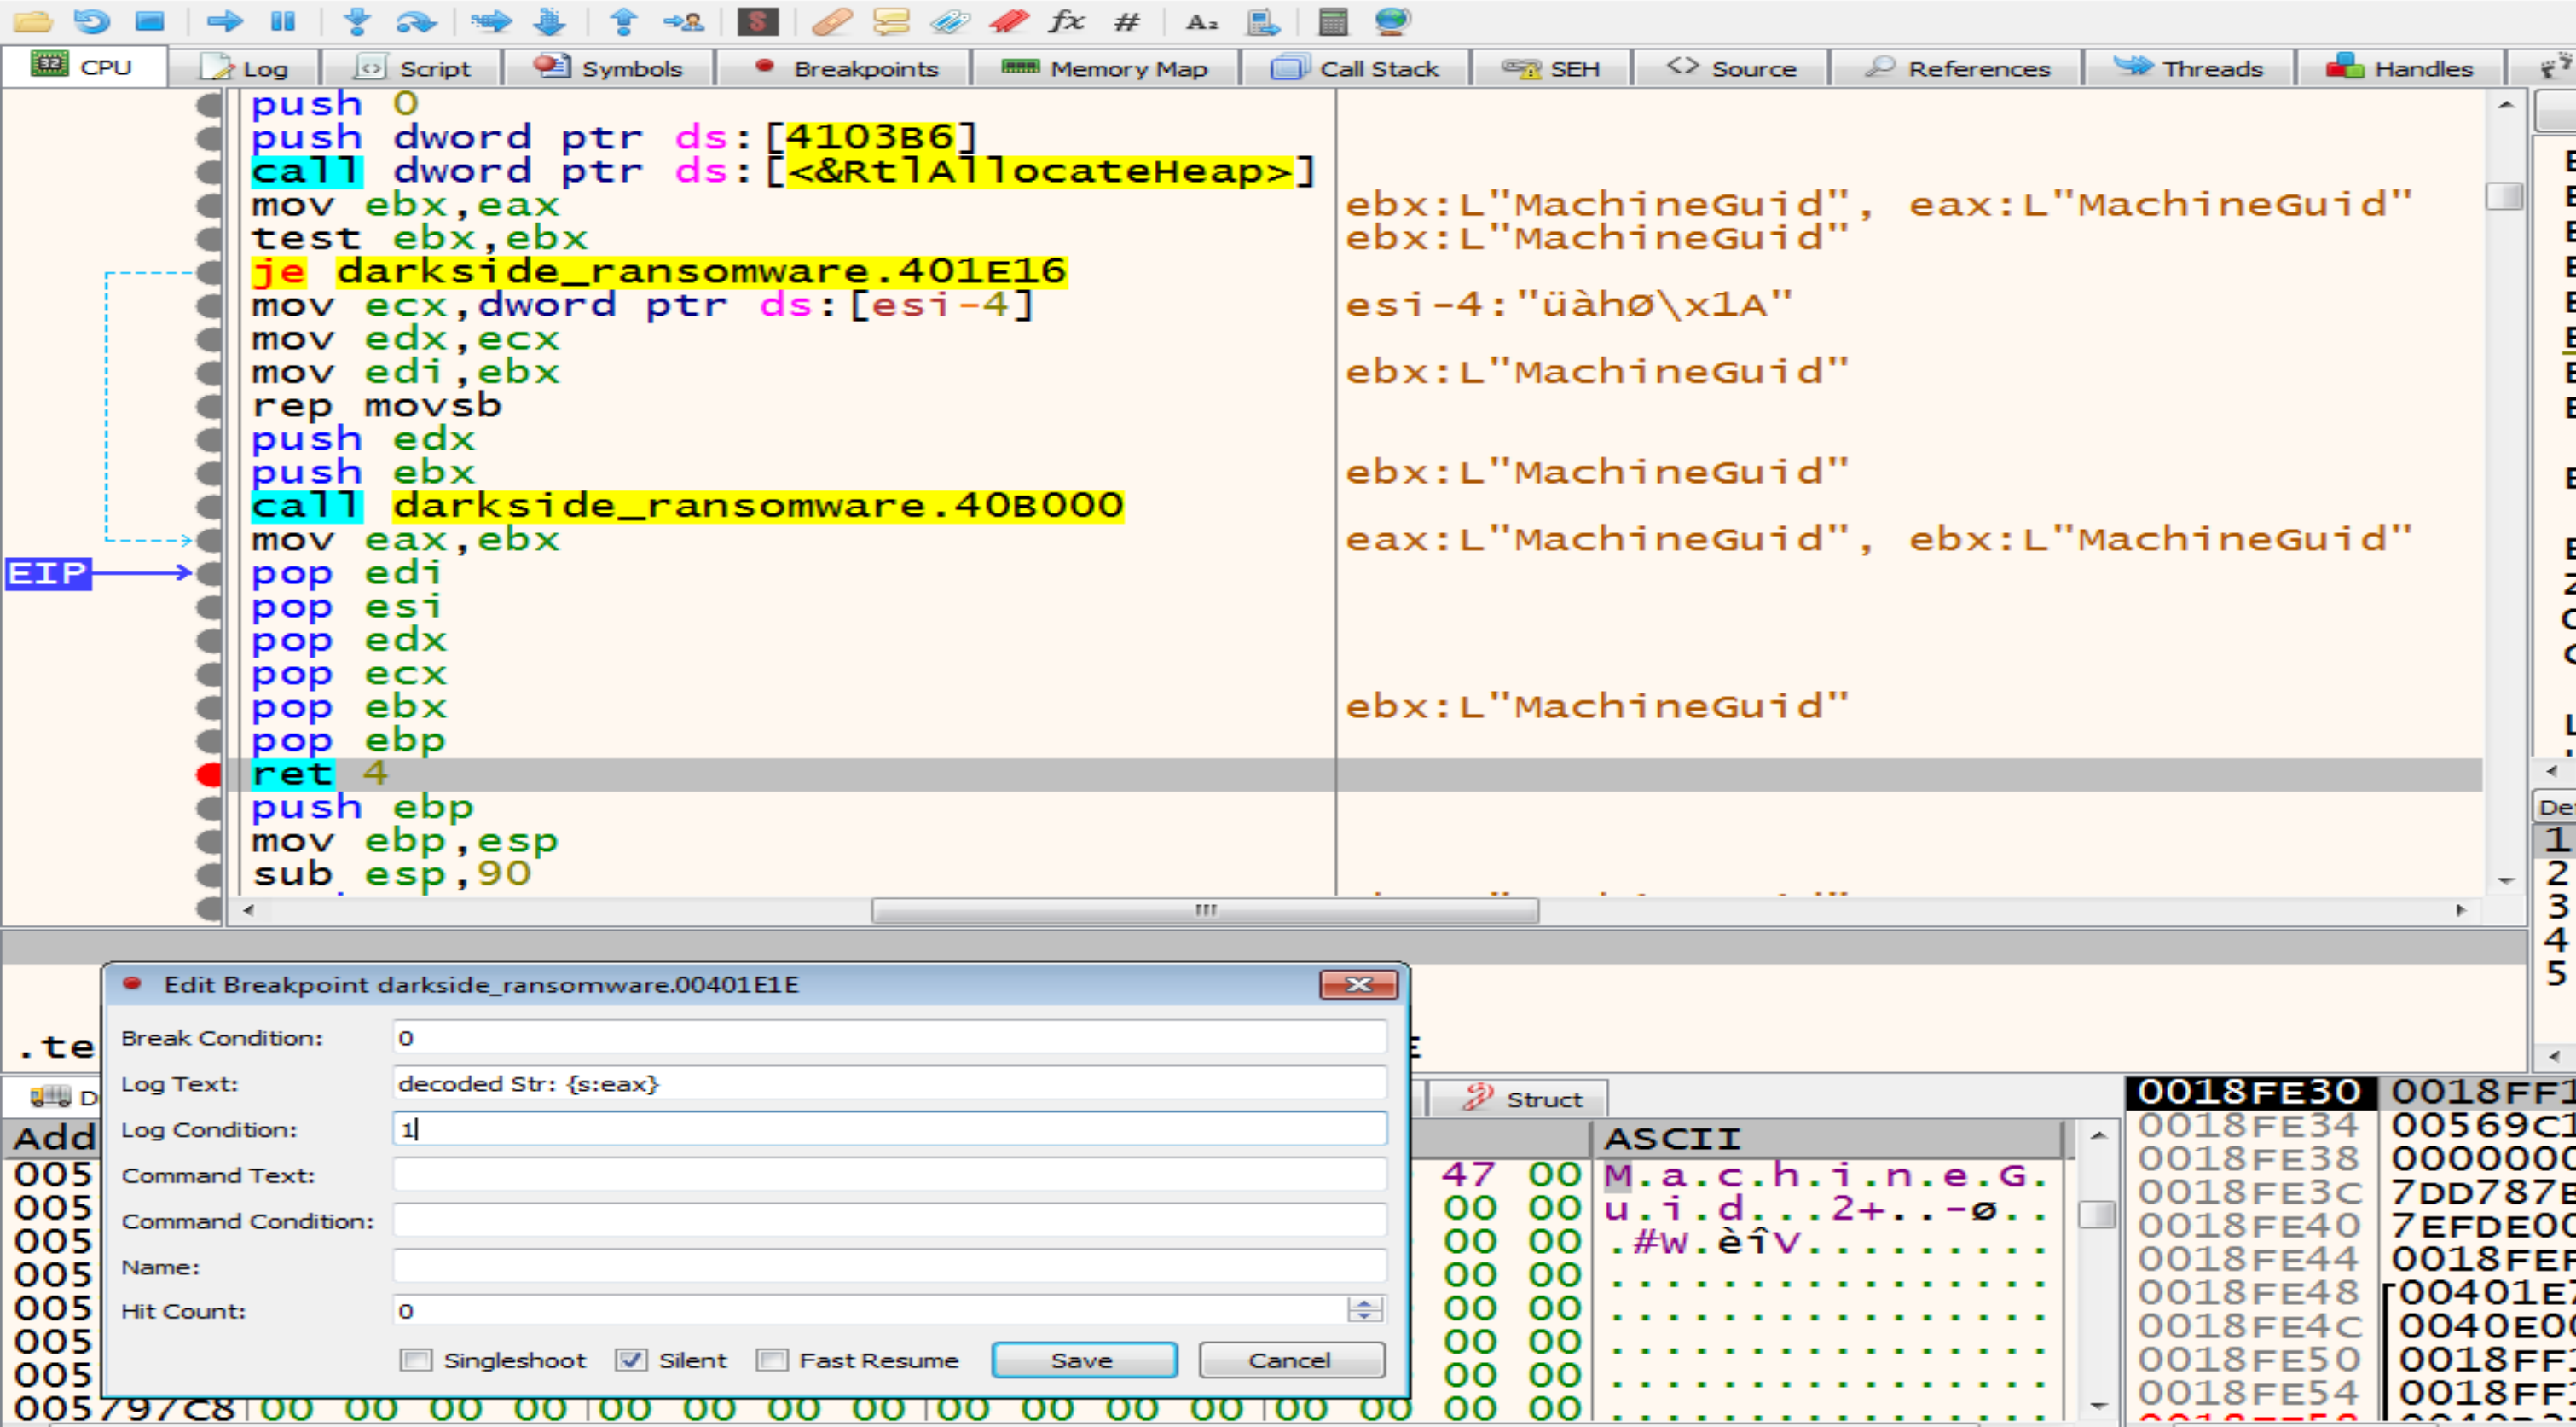Edit the Log Condition field

(x=888, y=1130)
